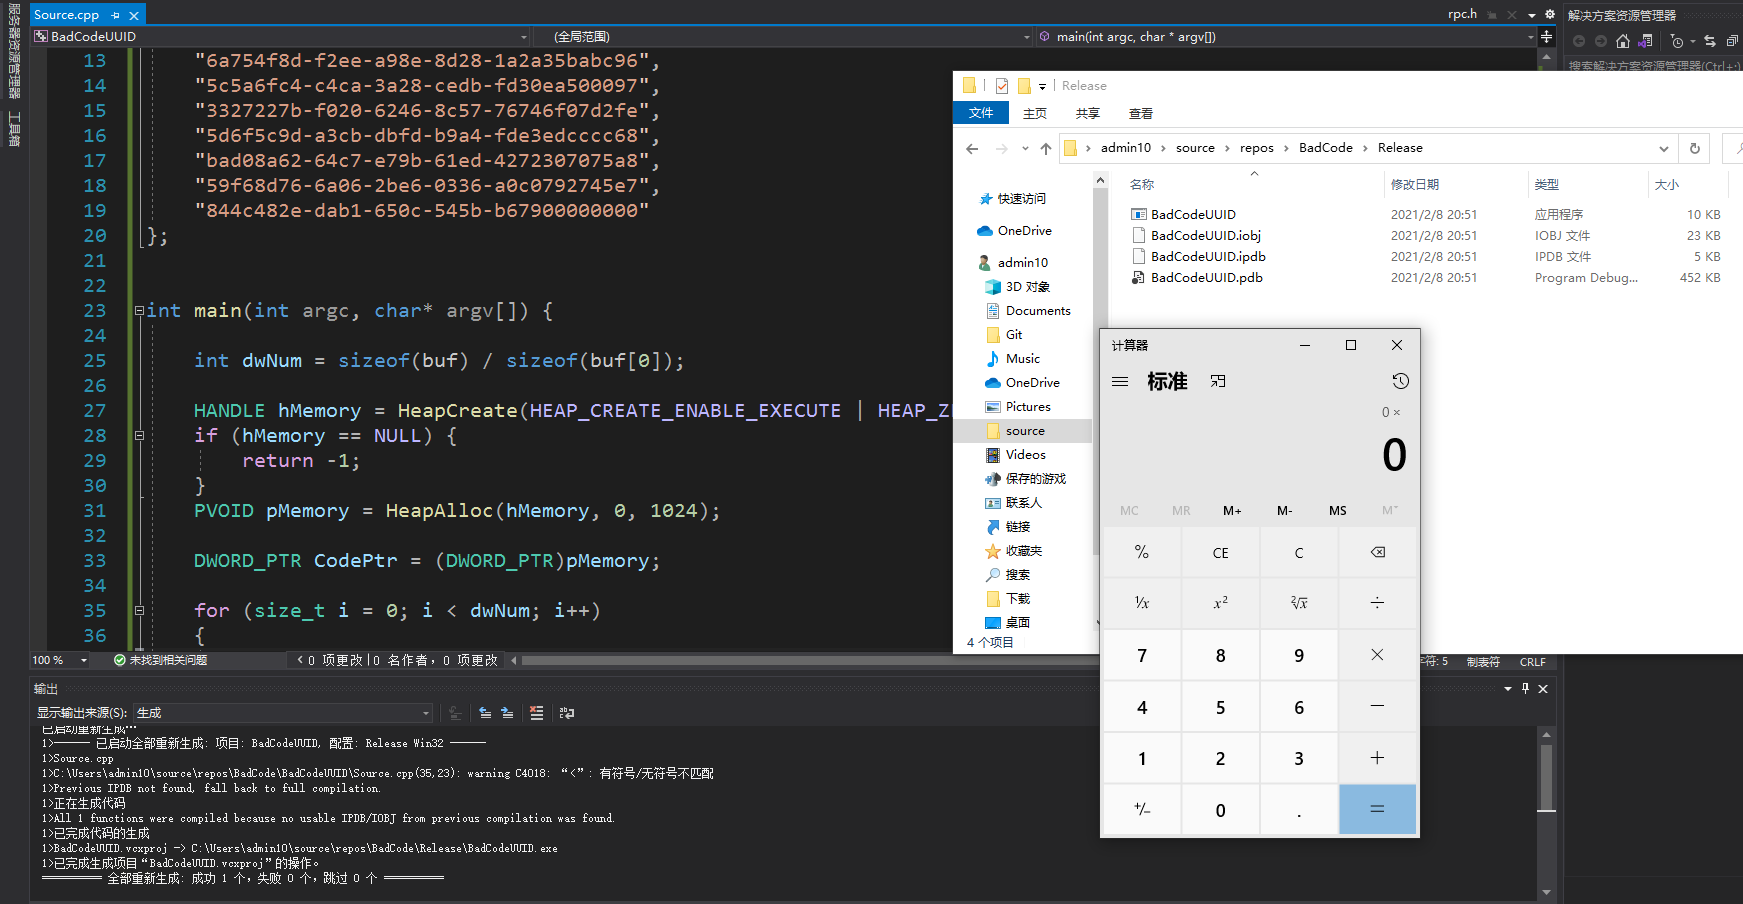Click repos in Explorer breadcrumb
The image size is (1743, 904).
(x=1257, y=148)
